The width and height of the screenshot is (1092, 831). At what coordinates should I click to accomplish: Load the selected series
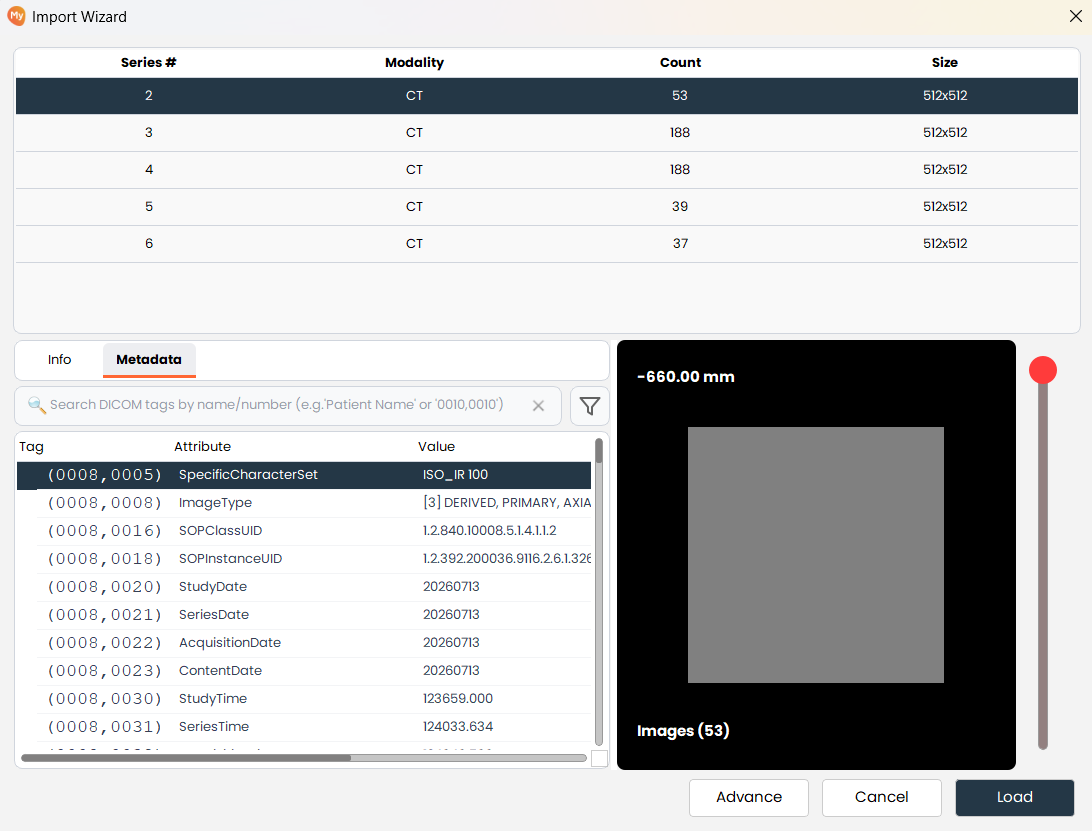click(1015, 797)
